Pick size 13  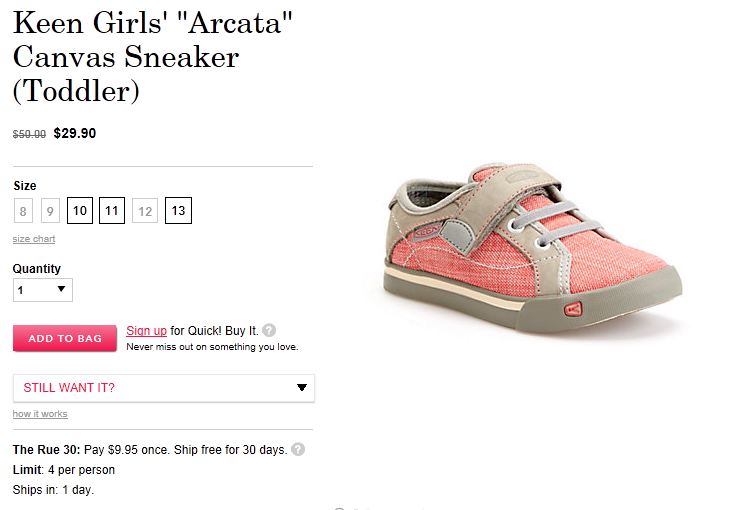pos(178,211)
